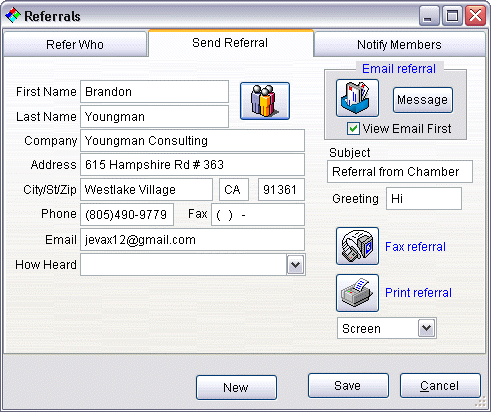The height and width of the screenshot is (412, 491).
Task: Expand the How Heard dropdown
Action: coord(295,265)
